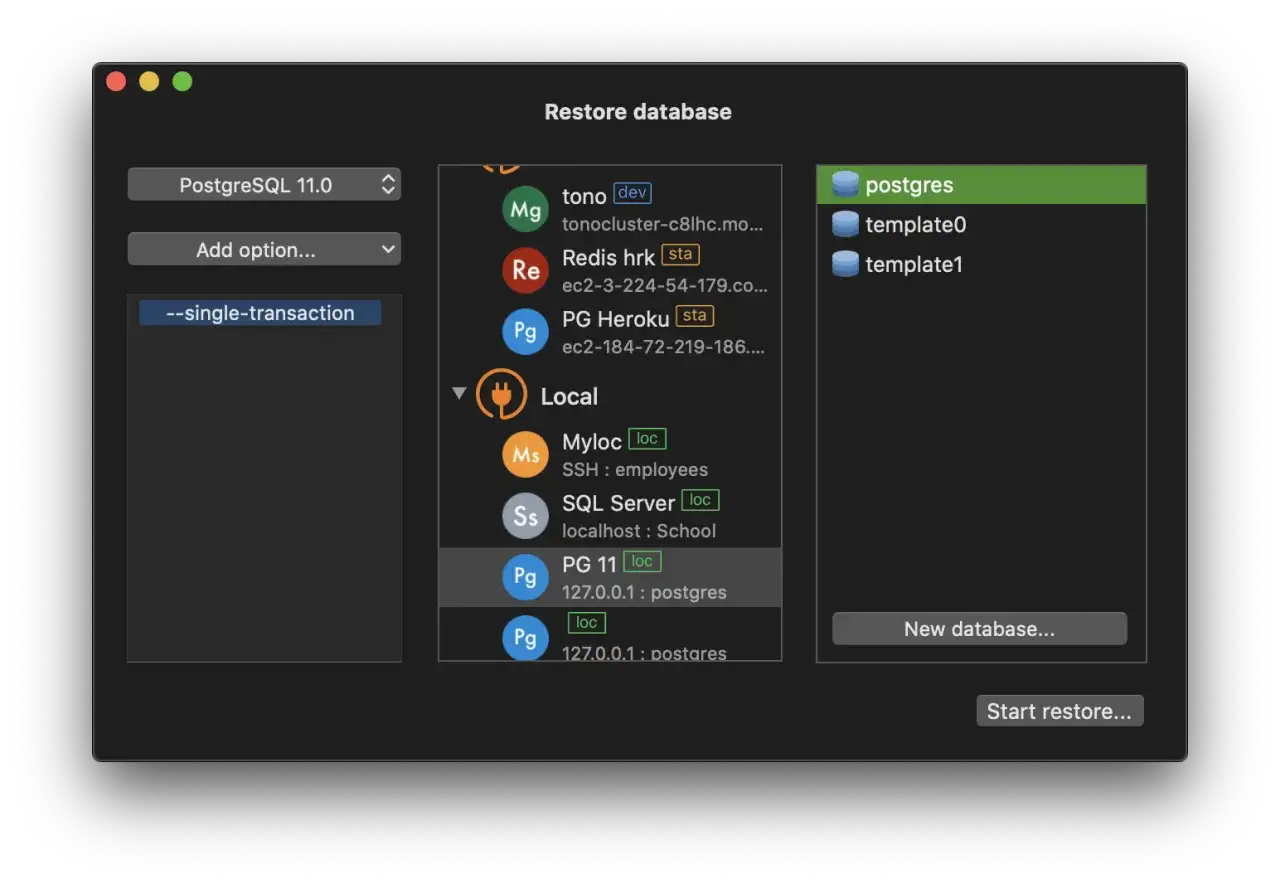
Task: Click the database icon next to template1
Action: (x=845, y=264)
